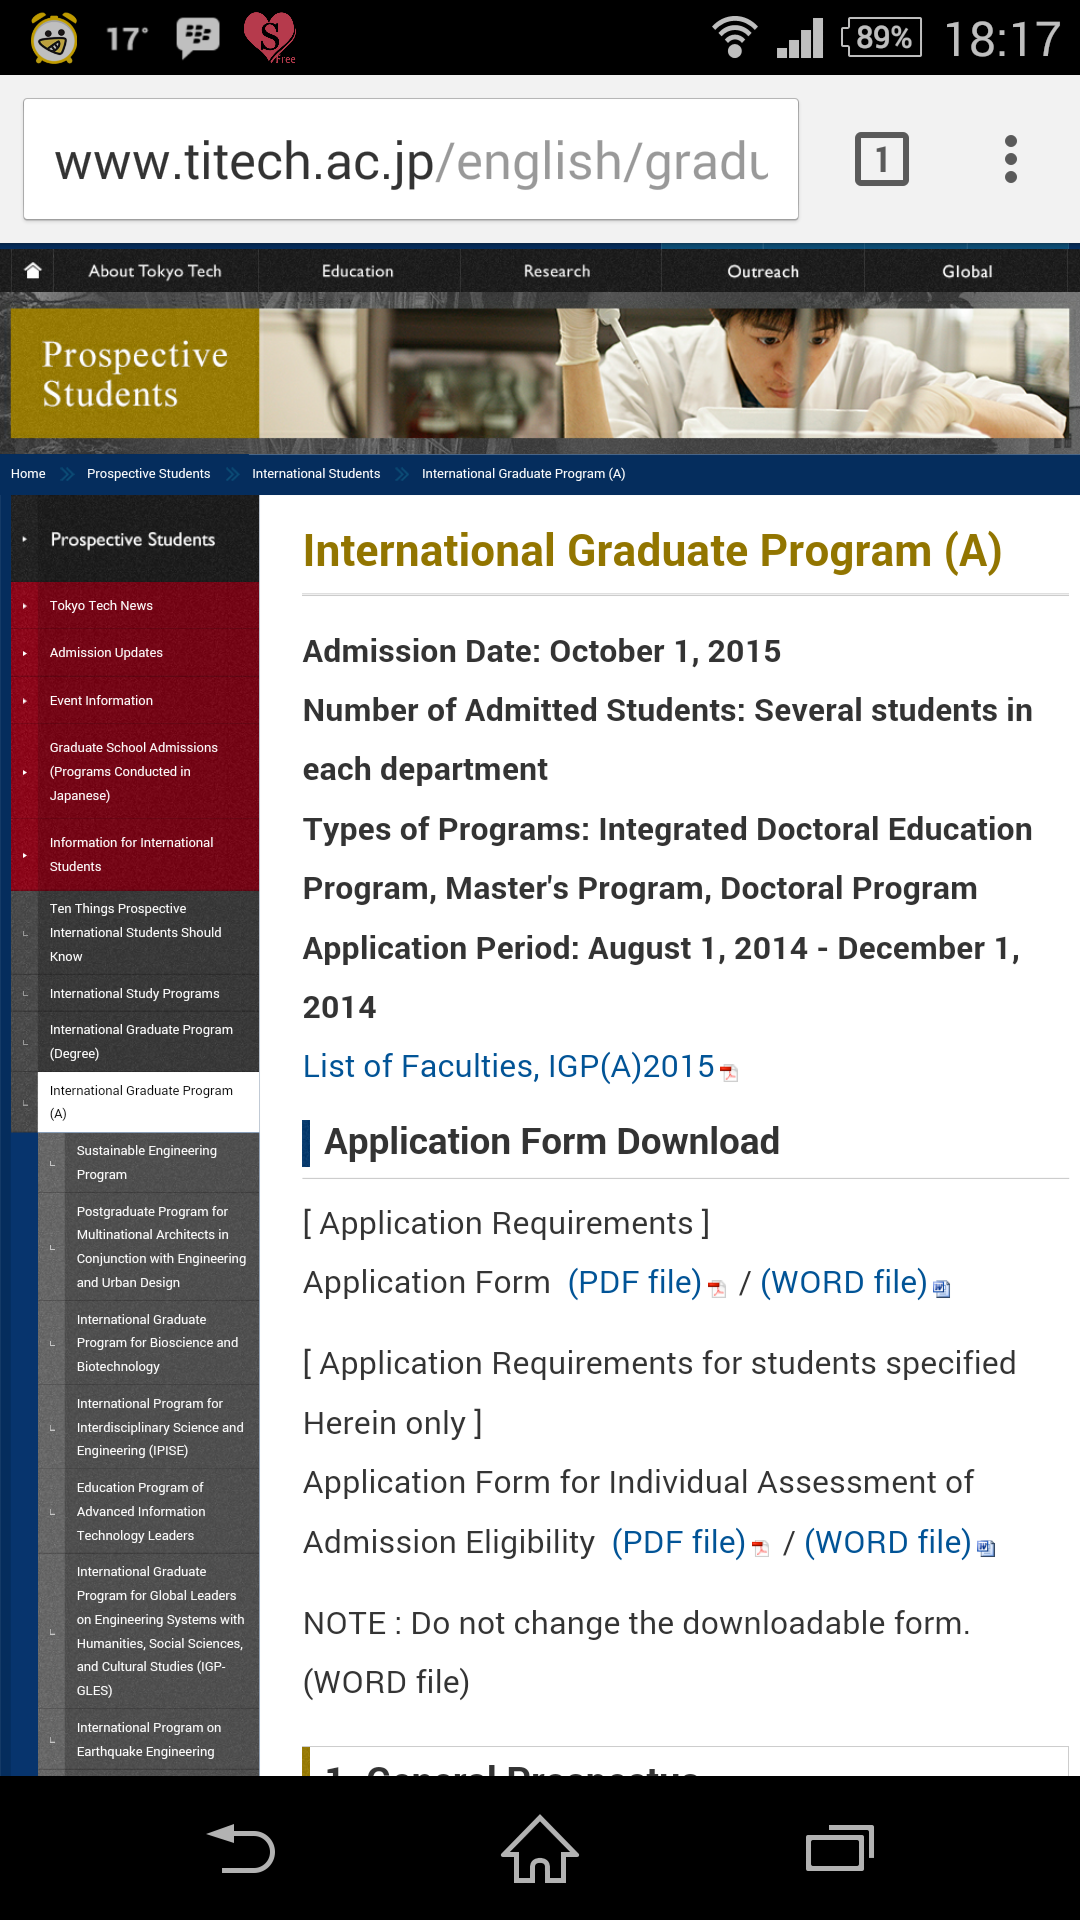Viewport: 1080px width, 1920px height.
Task: Click PDF icon beside Admission Eligibility PDF file
Action: pyautogui.click(x=761, y=1549)
